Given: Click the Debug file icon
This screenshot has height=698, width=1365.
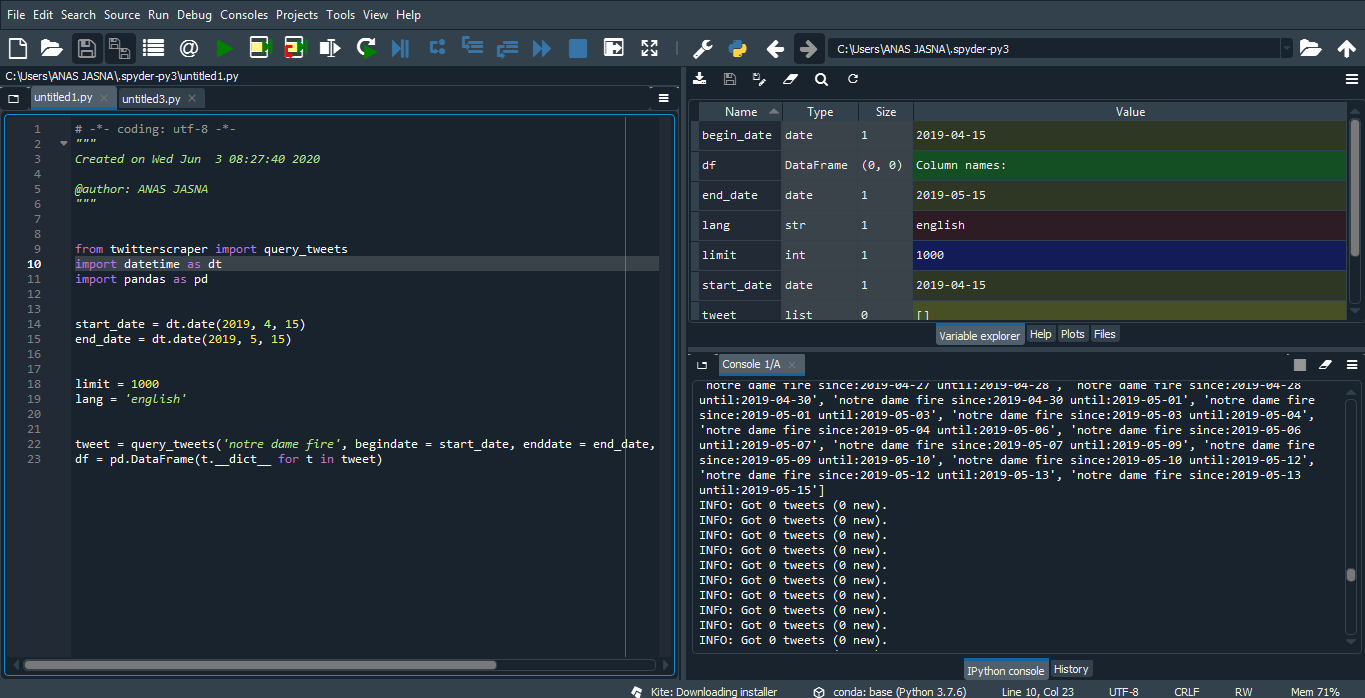Looking at the screenshot, I should coord(401,48).
